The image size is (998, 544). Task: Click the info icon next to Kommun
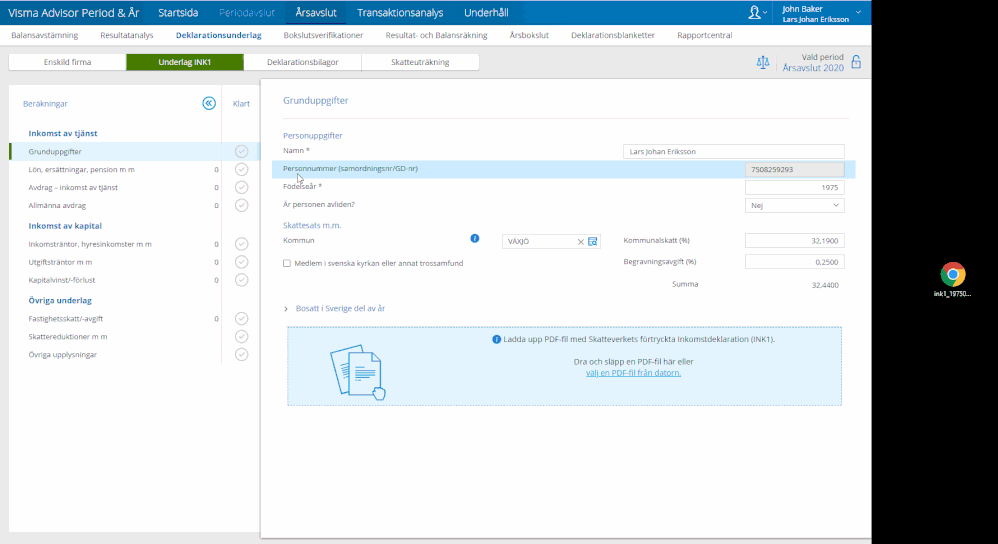point(475,239)
